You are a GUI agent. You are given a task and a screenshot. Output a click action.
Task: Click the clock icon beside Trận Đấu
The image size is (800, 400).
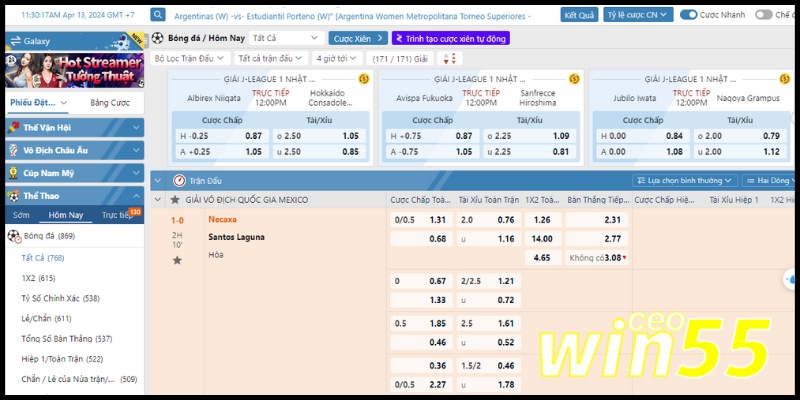(179, 180)
